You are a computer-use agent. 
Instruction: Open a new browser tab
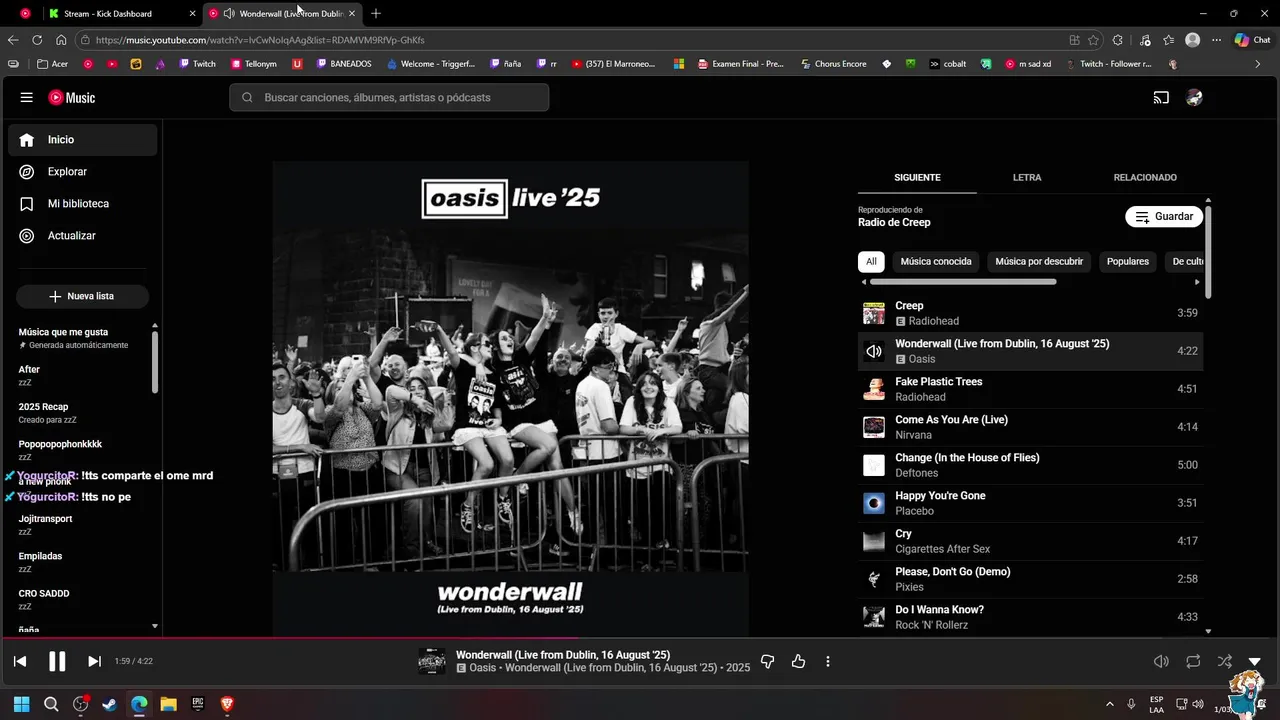coord(376,14)
